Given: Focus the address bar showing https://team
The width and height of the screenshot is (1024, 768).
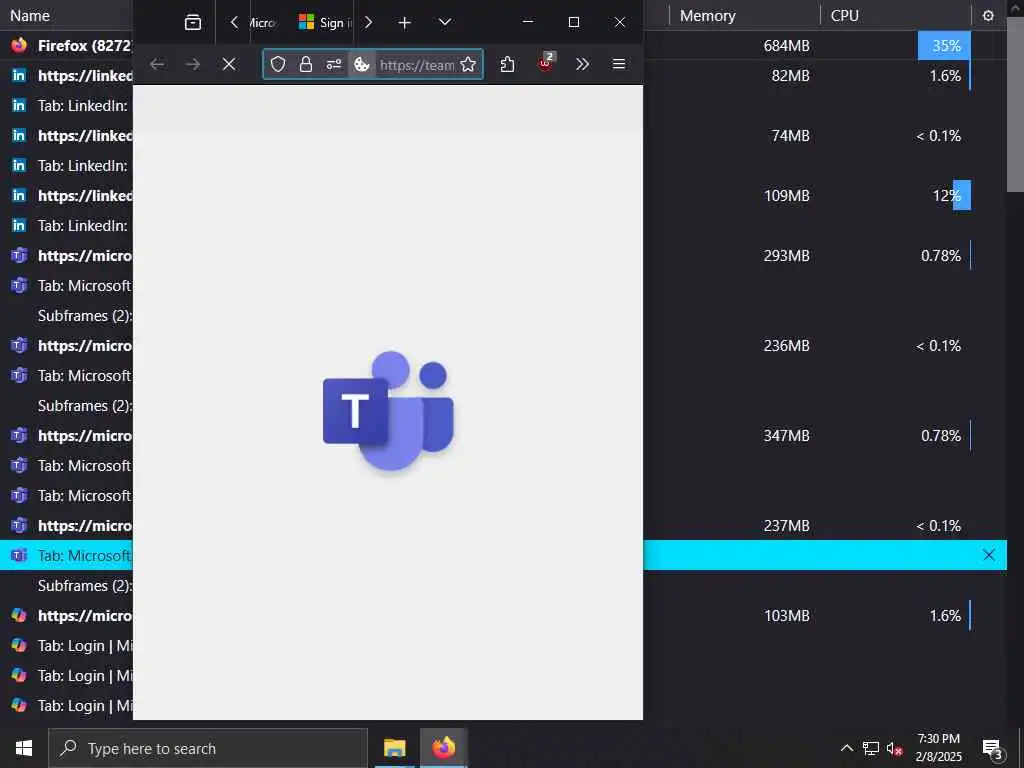Looking at the screenshot, I should (417, 65).
